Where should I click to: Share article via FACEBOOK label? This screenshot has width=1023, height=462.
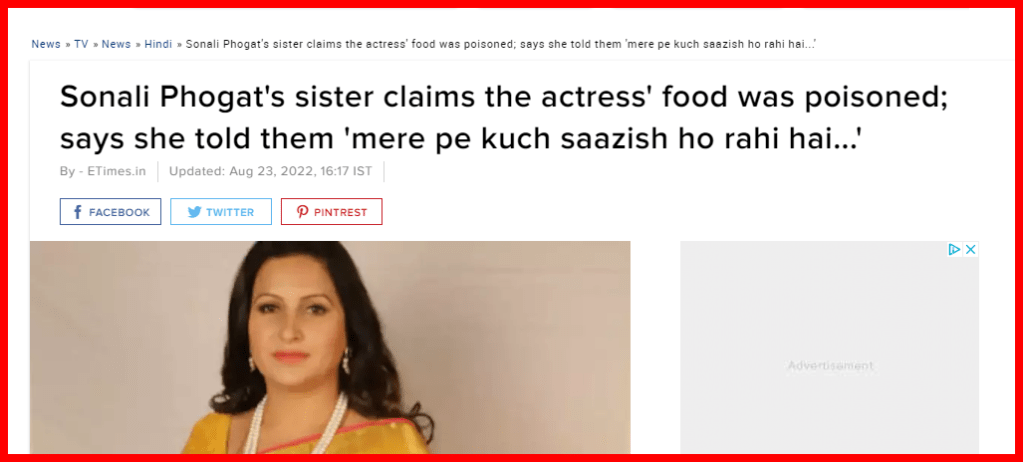pyautogui.click(x=119, y=212)
